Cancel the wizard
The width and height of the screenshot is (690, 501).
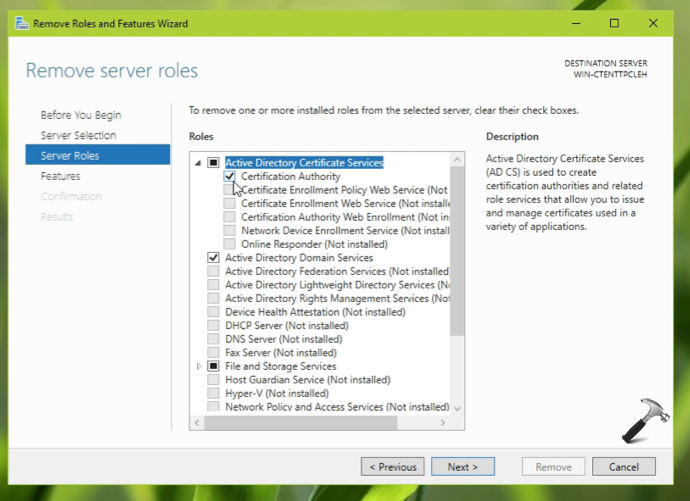(x=624, y=467)
